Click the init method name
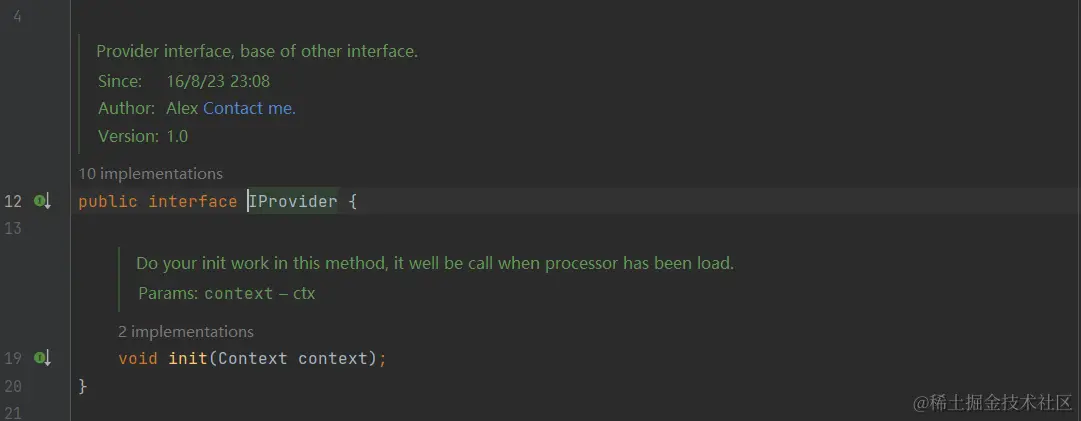 (x=188, y=358)
